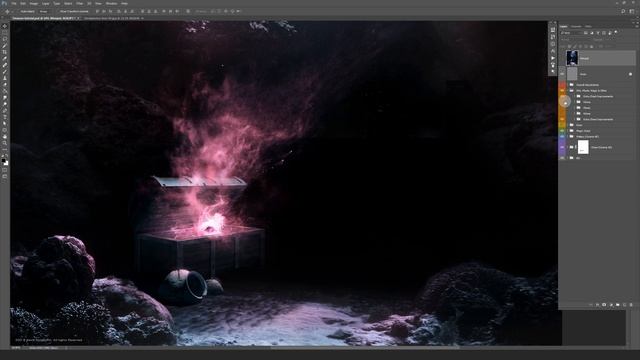Open the layer Kind filter dropdown
This screenshot has height=360, width=640.
571,33
